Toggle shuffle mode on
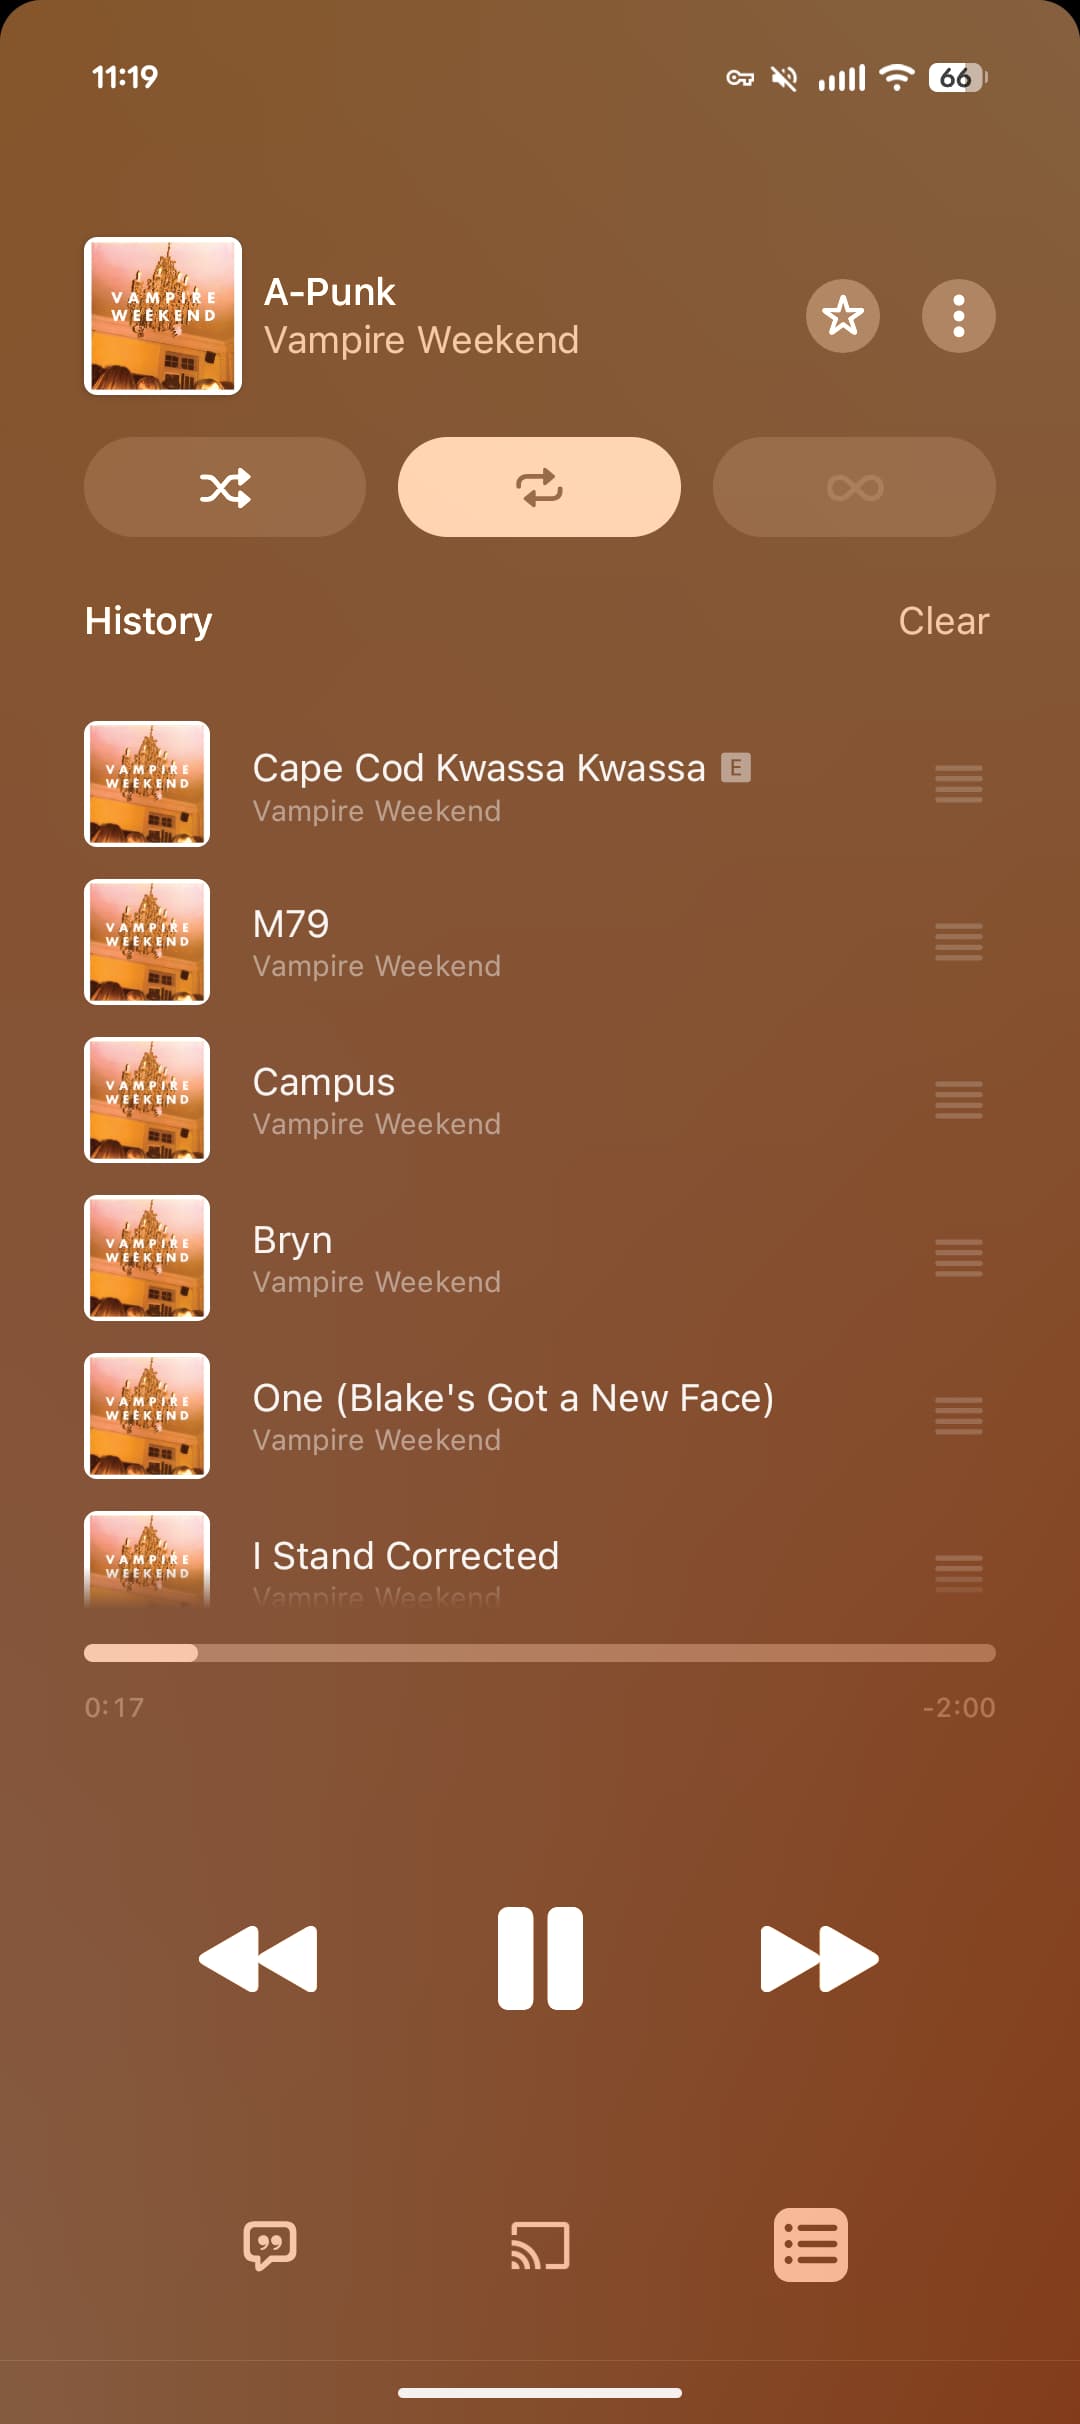Screen dimensions: 1080x2424 coord(225,487)
